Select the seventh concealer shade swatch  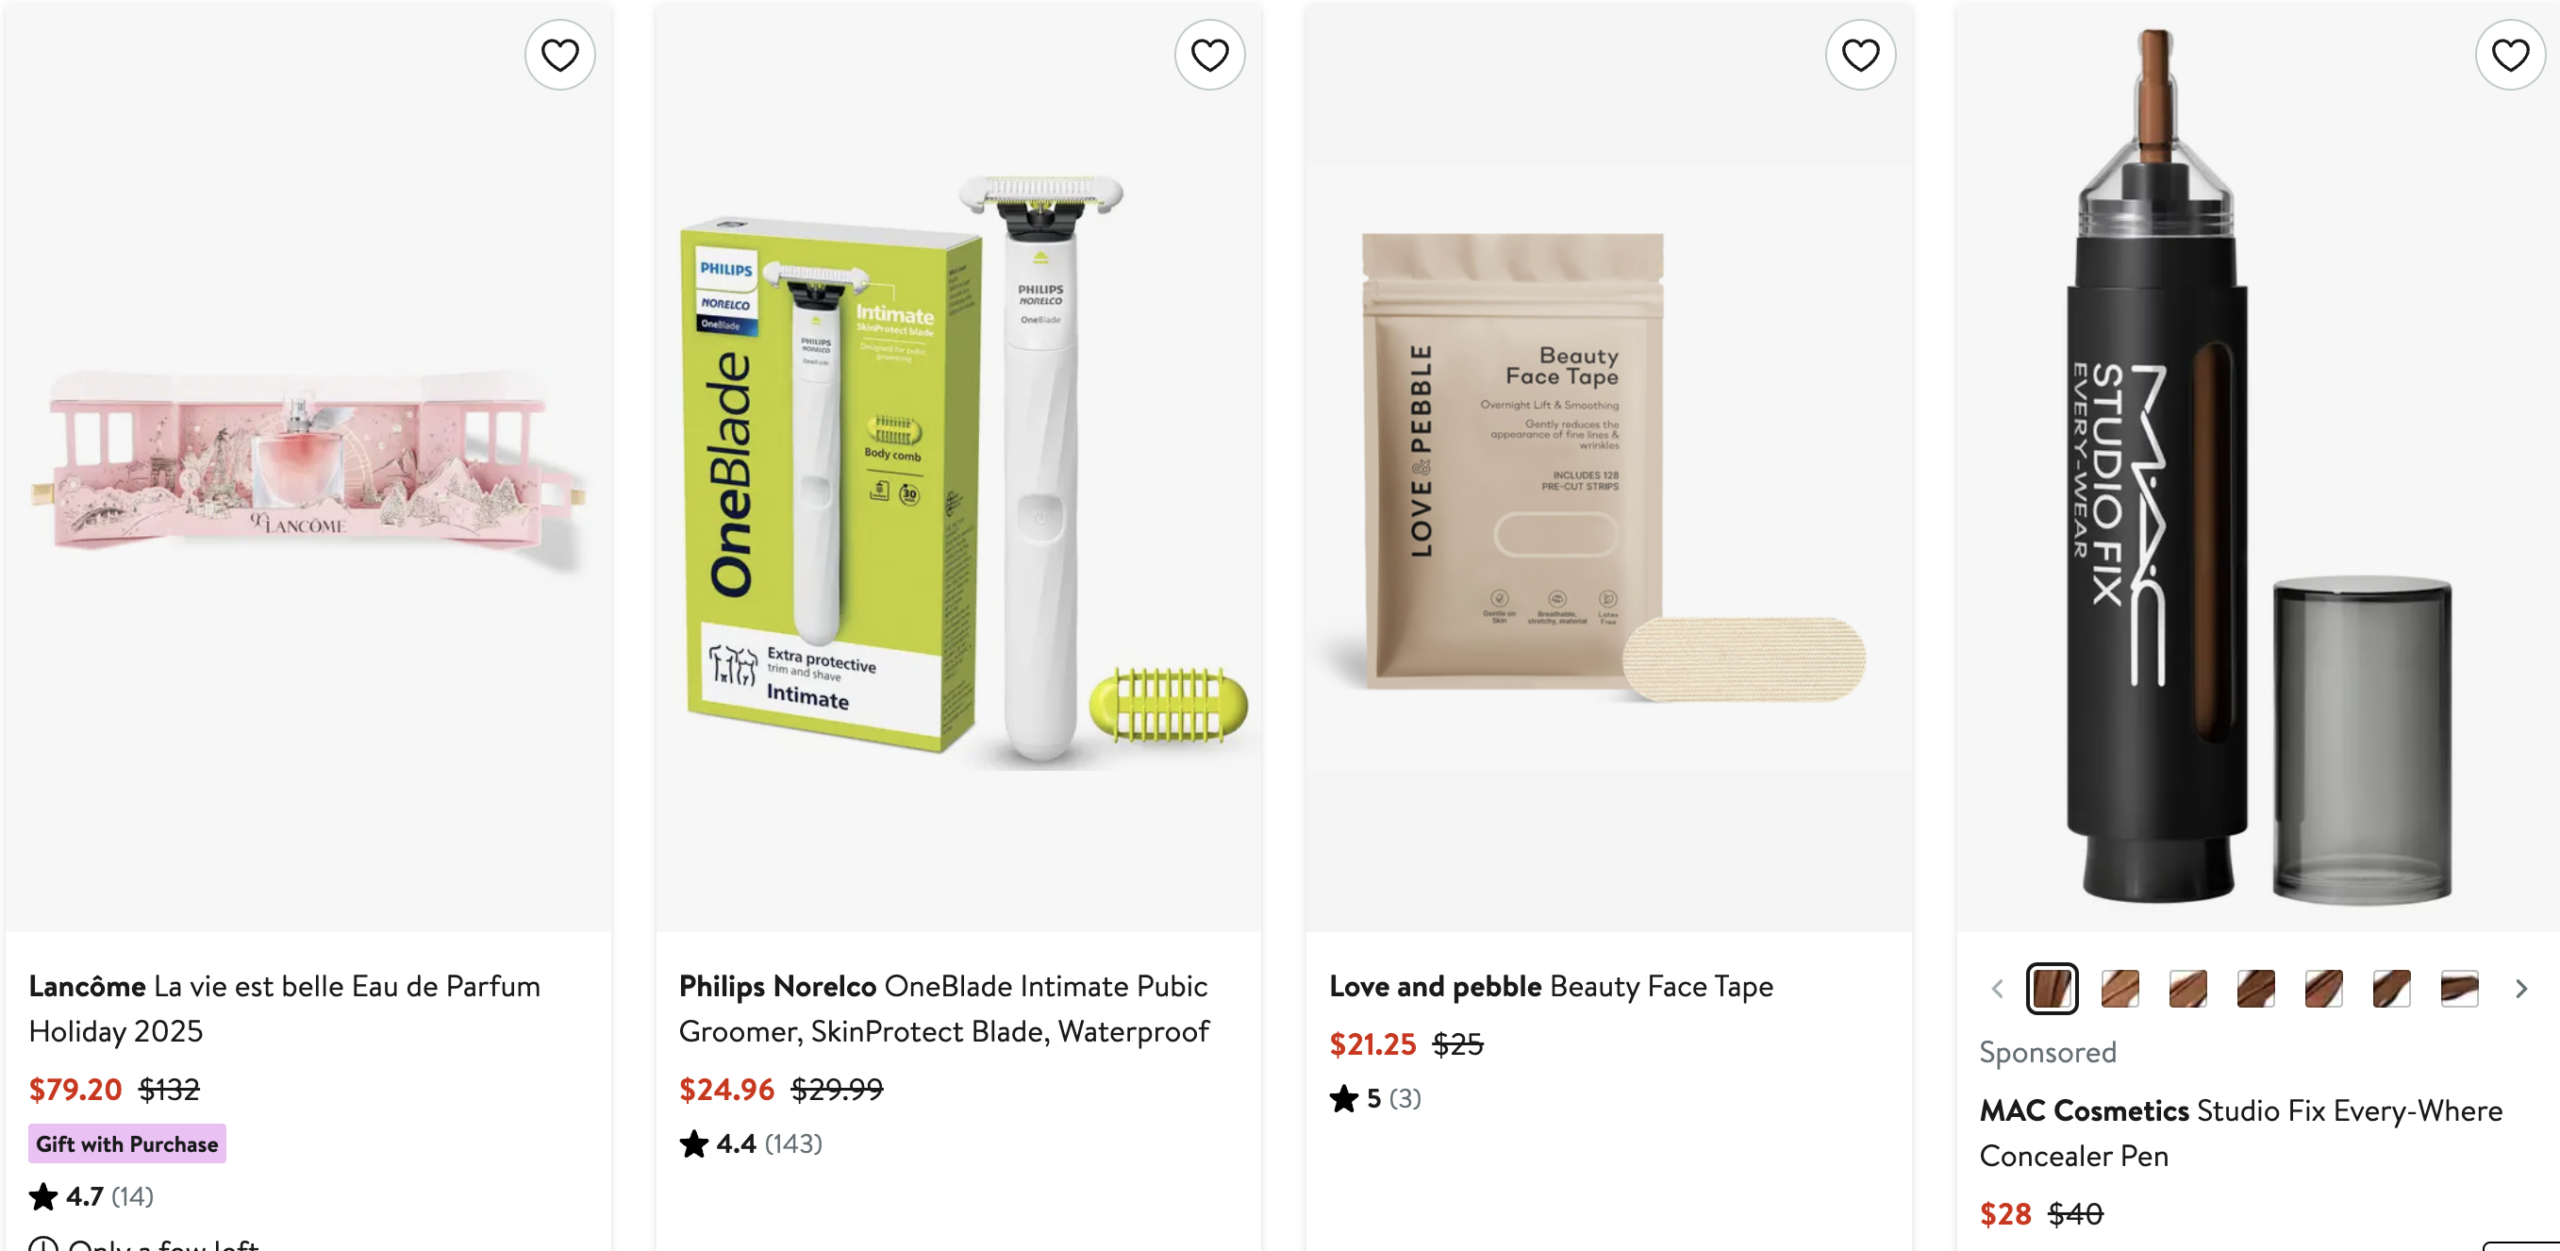2460,989
